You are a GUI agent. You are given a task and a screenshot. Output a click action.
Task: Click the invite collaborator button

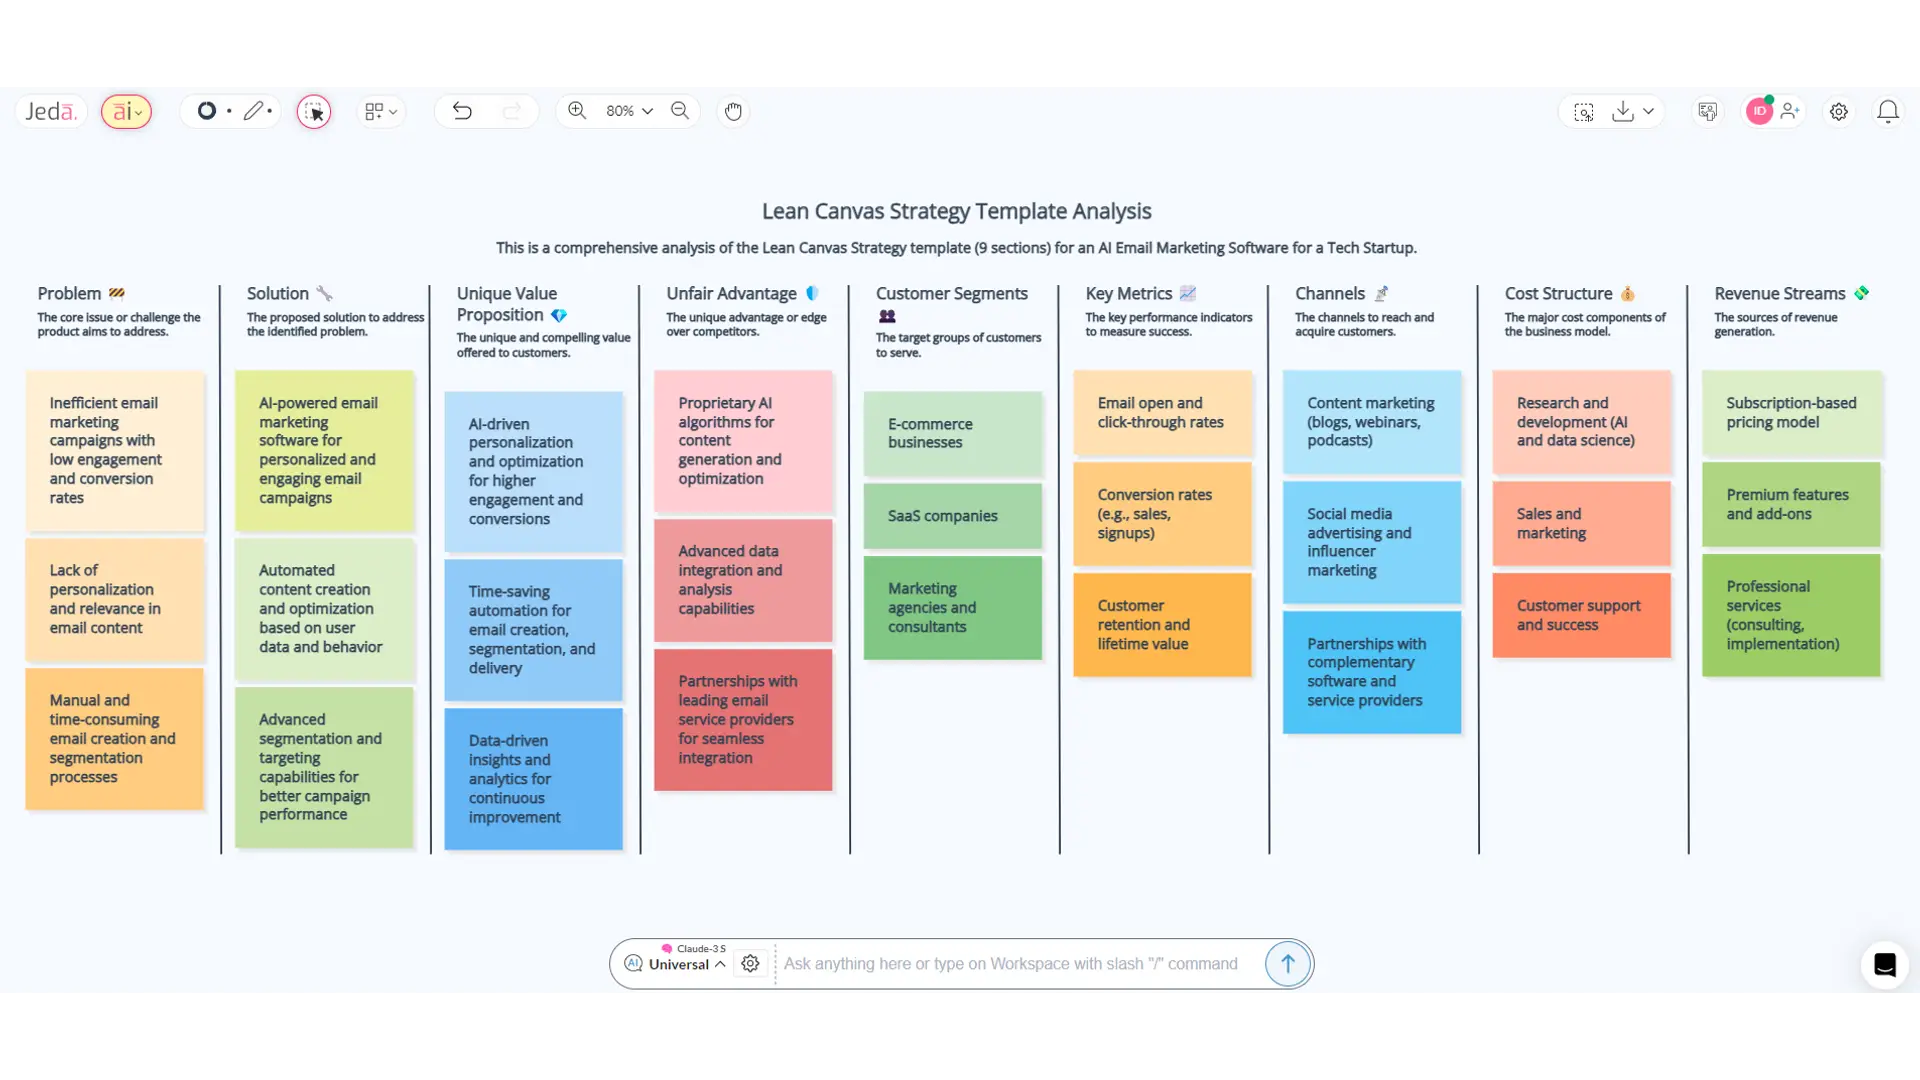1789,111
